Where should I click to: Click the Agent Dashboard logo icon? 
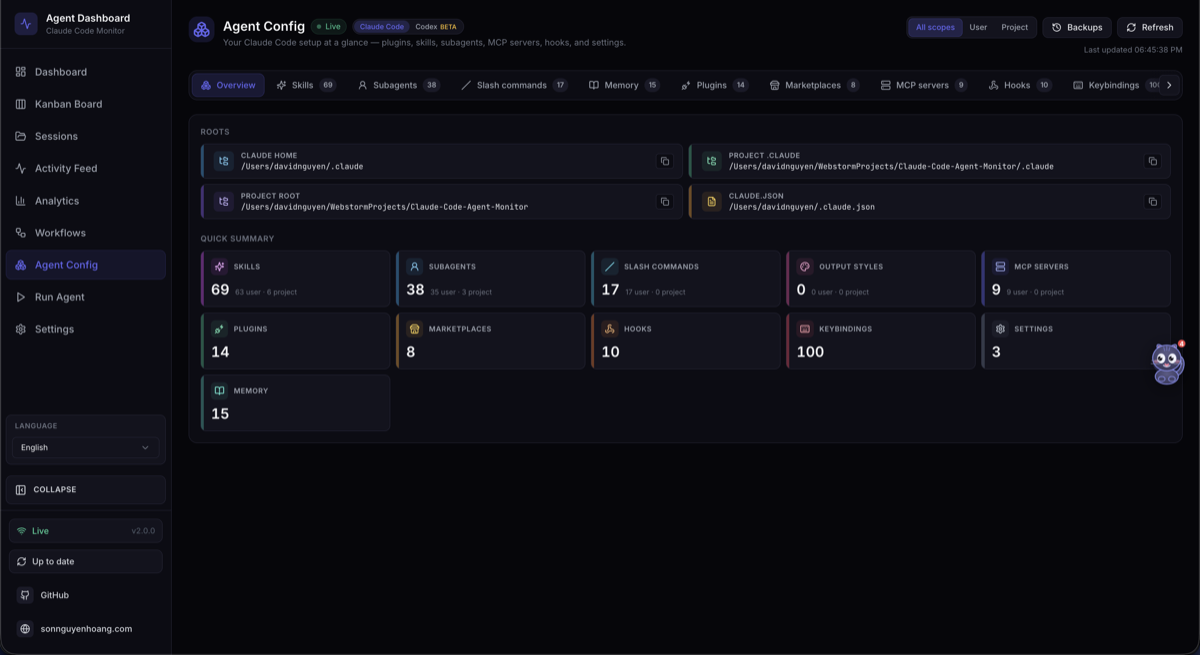(x=26, y=23)
